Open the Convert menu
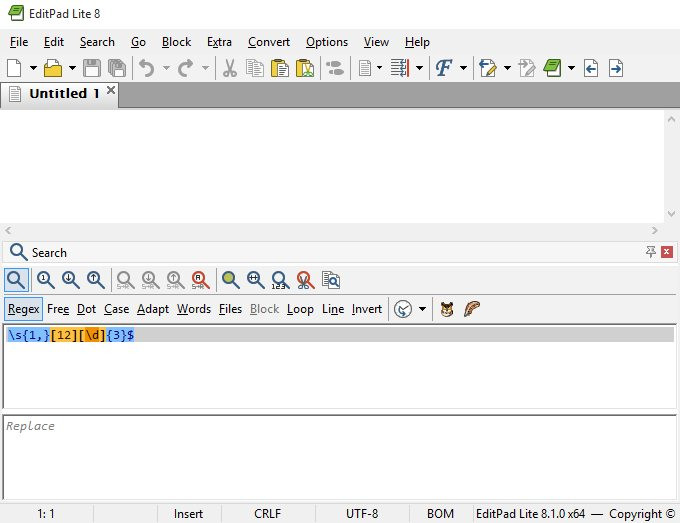The height and width of the screenshot is (523, 680). click(x=269, y=42)
